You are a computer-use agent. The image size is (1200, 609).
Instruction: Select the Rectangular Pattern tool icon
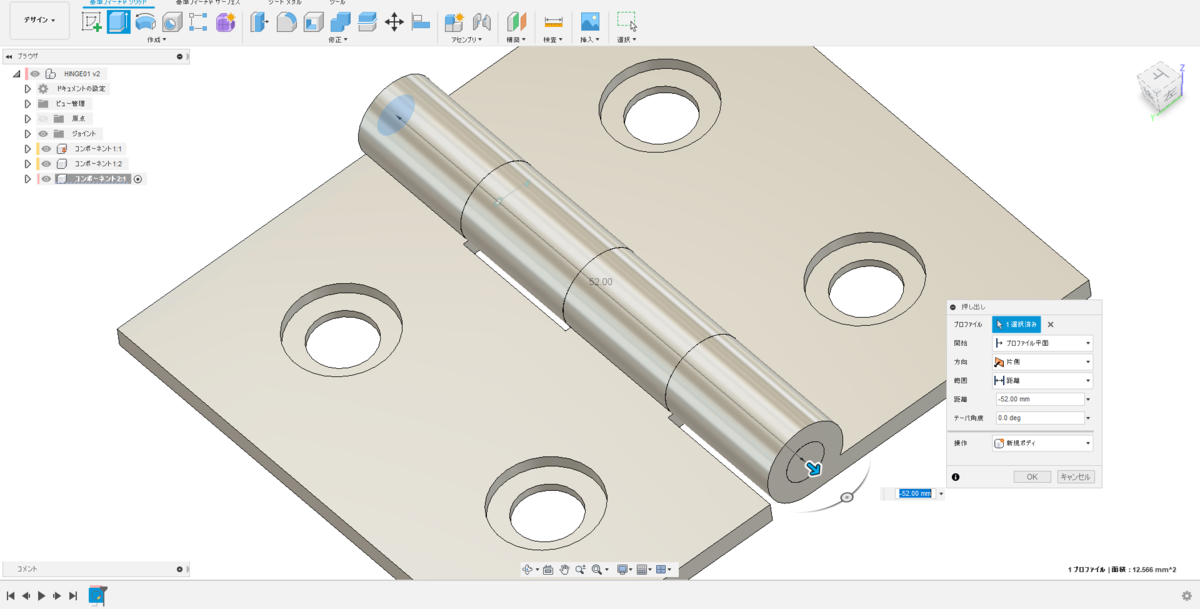coord(198,22)
